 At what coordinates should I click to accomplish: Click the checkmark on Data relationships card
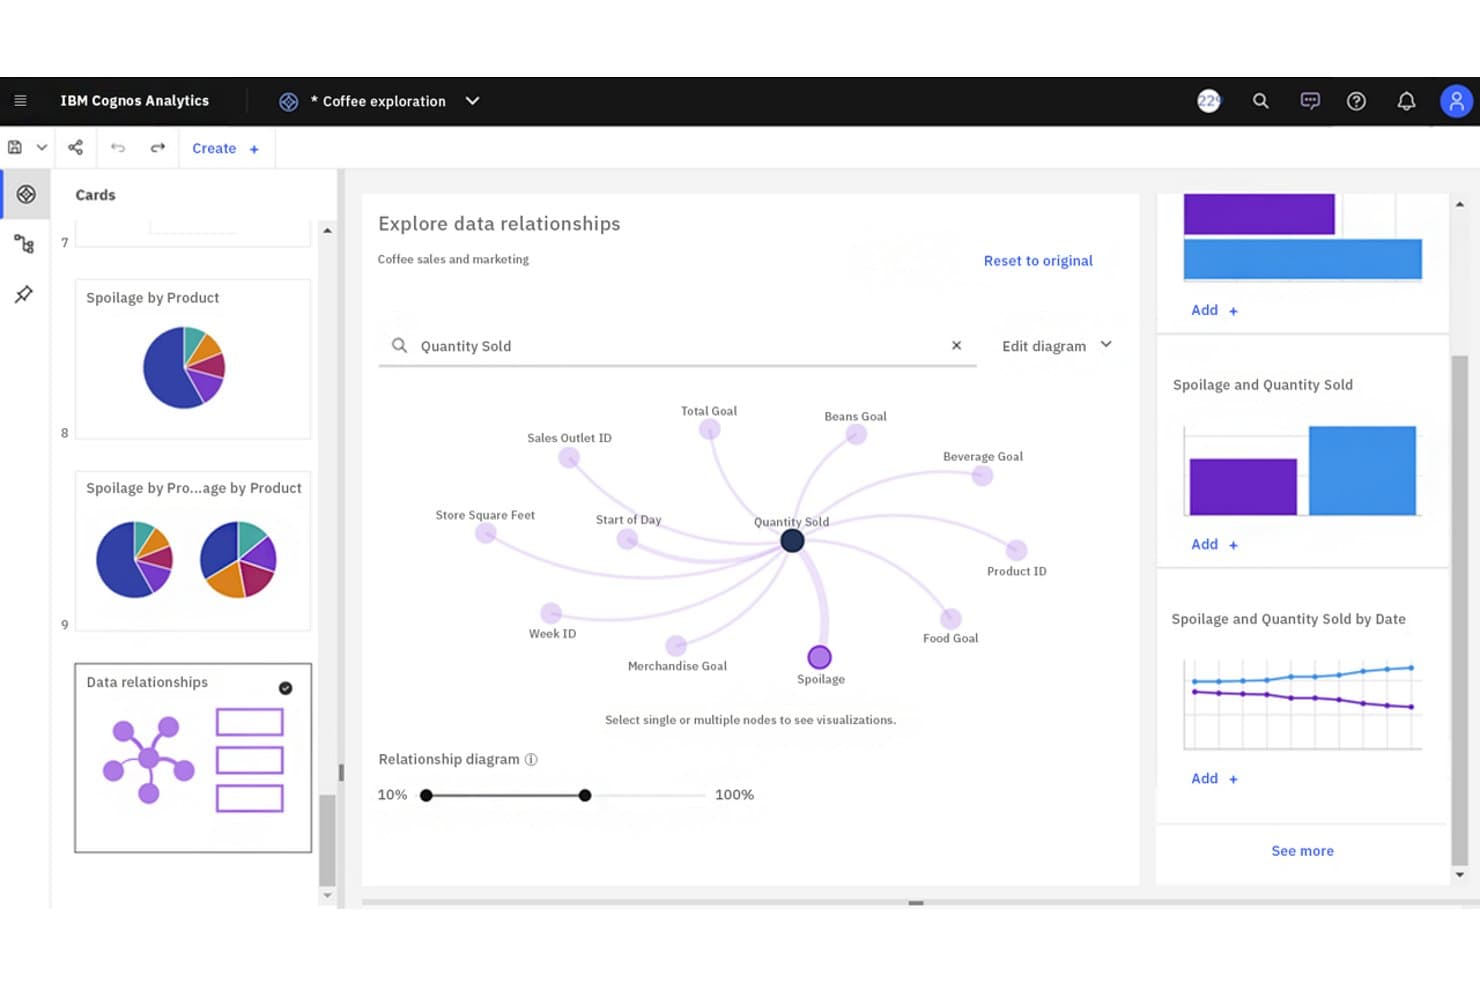coord(285,688)
